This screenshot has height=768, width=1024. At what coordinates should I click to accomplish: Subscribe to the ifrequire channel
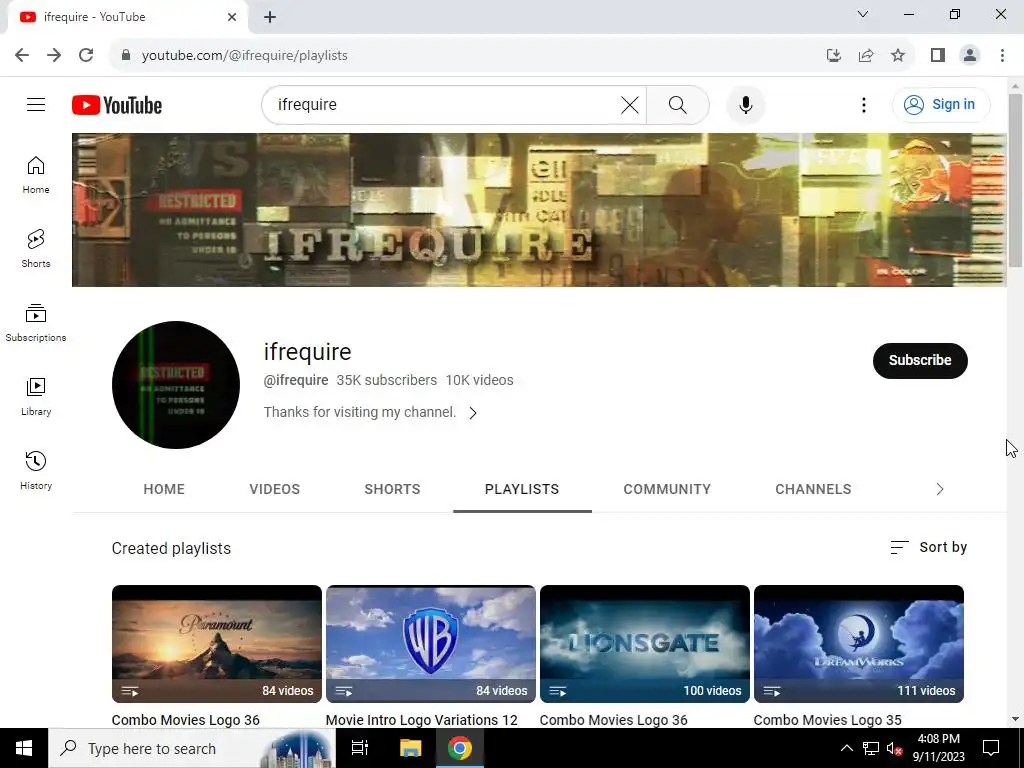pos(920,360)
